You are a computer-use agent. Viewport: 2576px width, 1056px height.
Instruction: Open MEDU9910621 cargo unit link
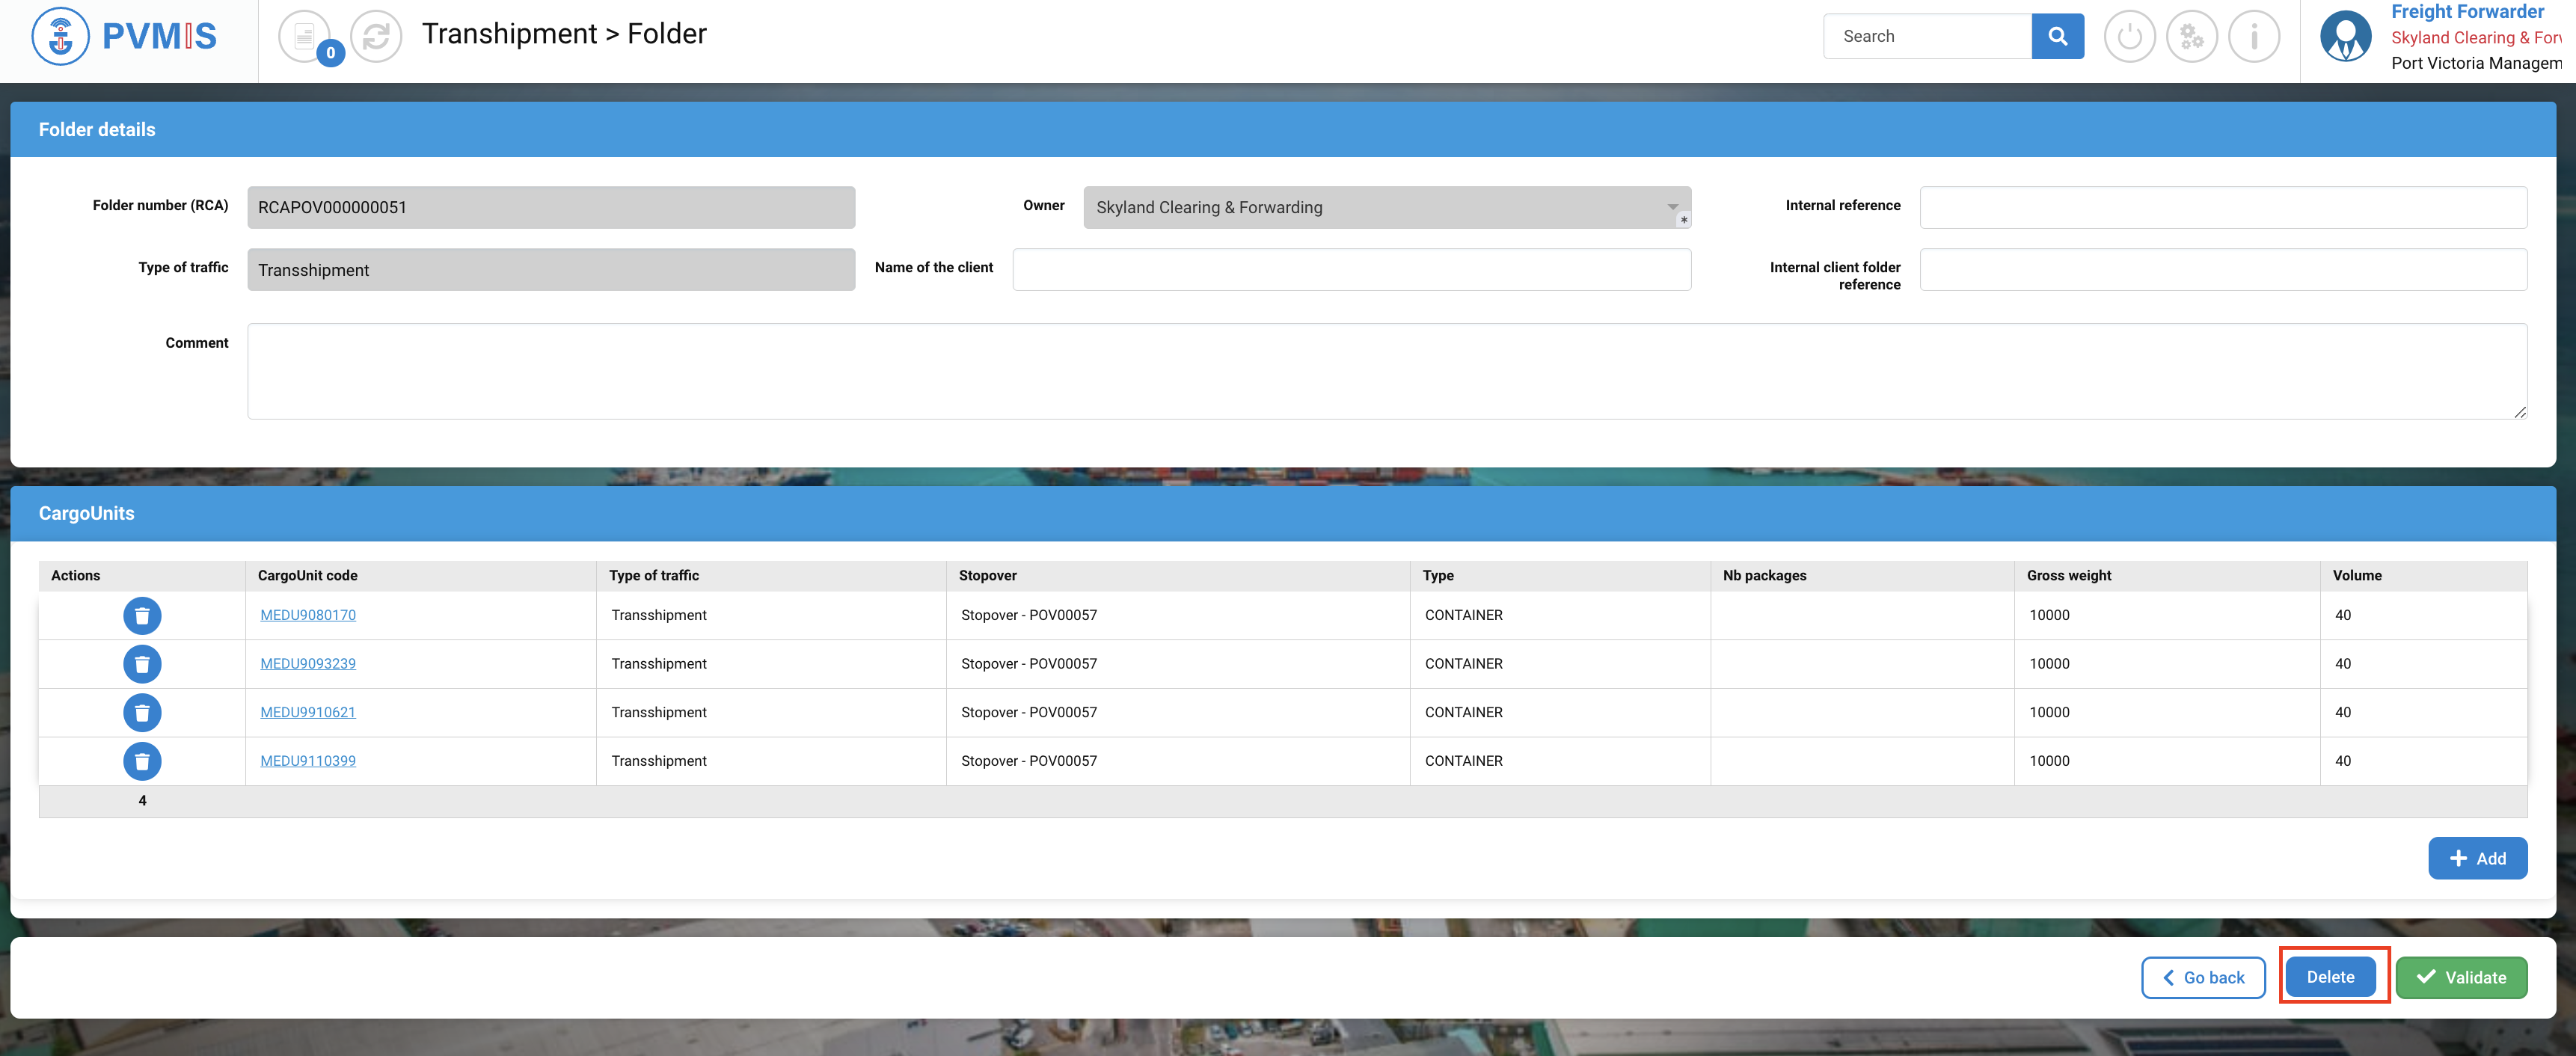pyautogui.click(x=308, y=712)
